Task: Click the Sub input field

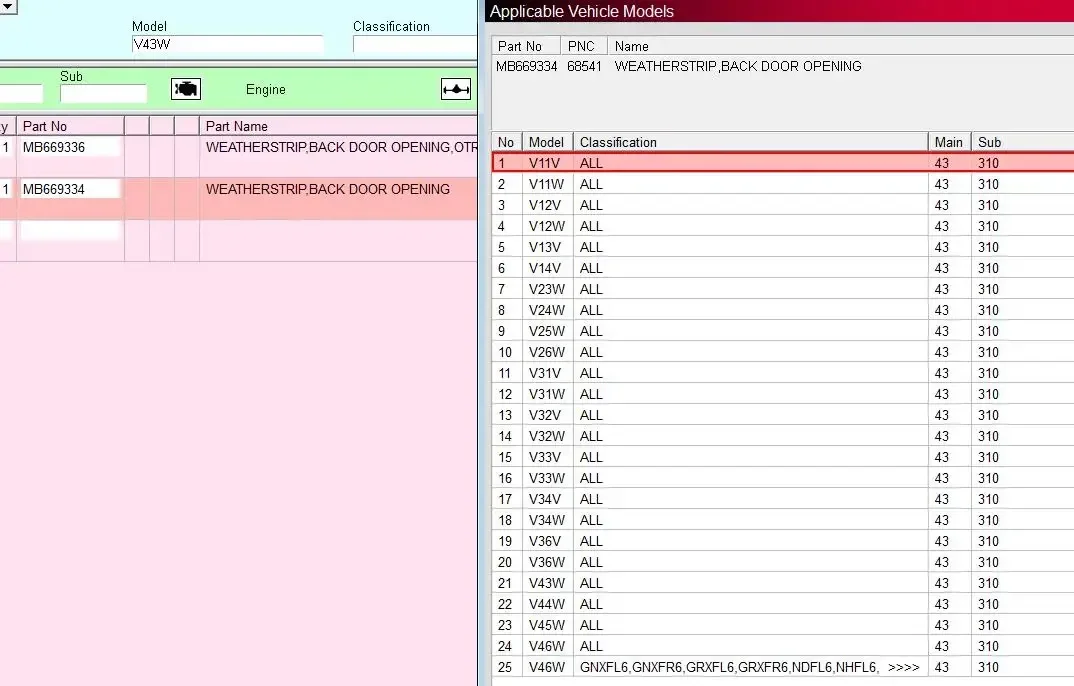Action: [x=103, y=93]
